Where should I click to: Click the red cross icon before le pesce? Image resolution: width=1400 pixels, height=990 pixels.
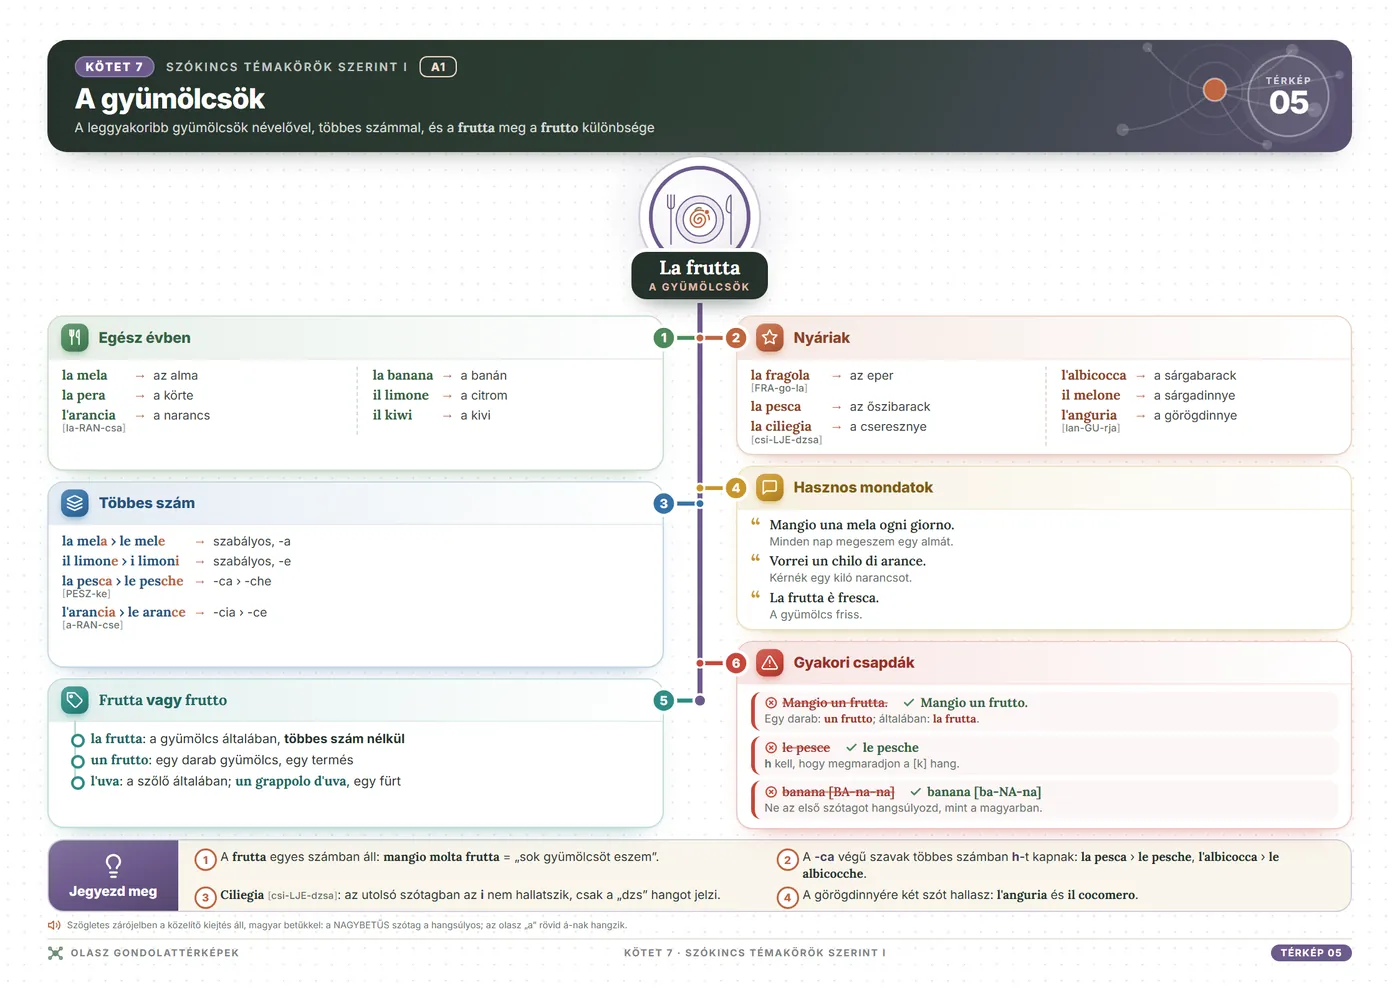[771, 748]
